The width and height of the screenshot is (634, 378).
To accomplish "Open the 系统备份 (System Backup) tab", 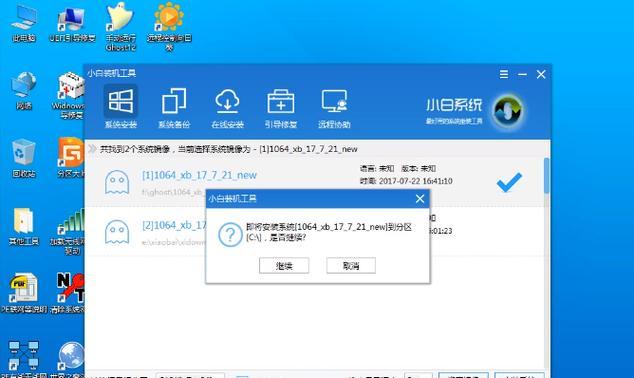I will (x=174, y=108).
